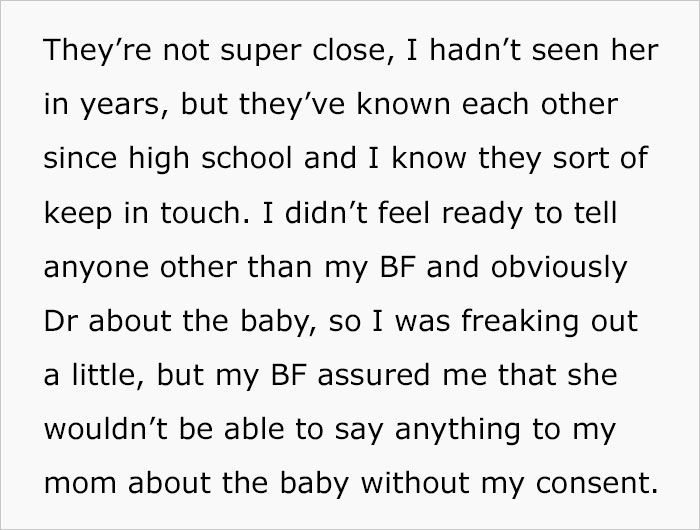Click the word "without" in the last line

click(x=415, y=483)
